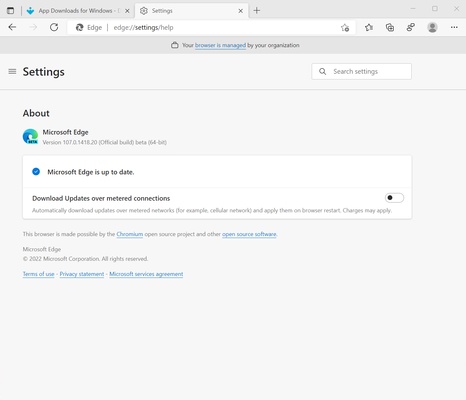Screen dimensions: 466x400
Task: Open Terms of use link
Action: [x=38, y=274]
